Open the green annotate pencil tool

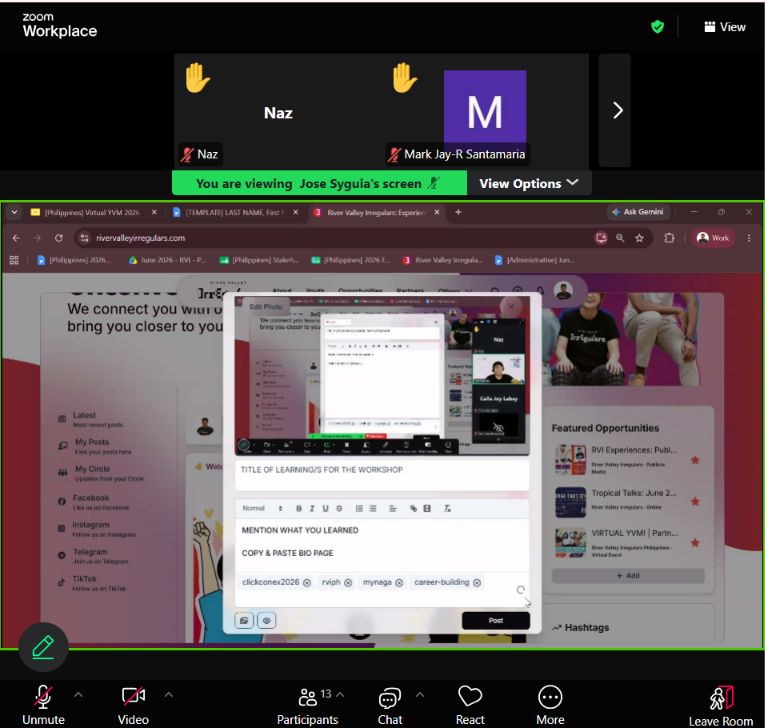click(x=43, y=647)
